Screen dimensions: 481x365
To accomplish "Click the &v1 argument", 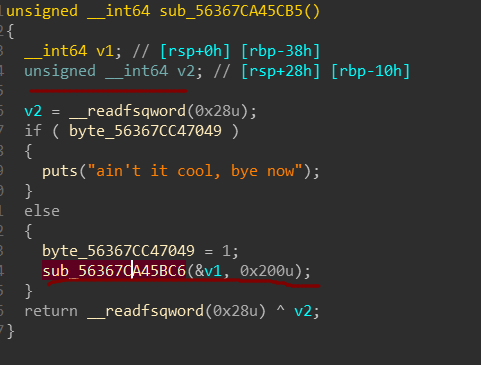I will [x=208, y=271].
